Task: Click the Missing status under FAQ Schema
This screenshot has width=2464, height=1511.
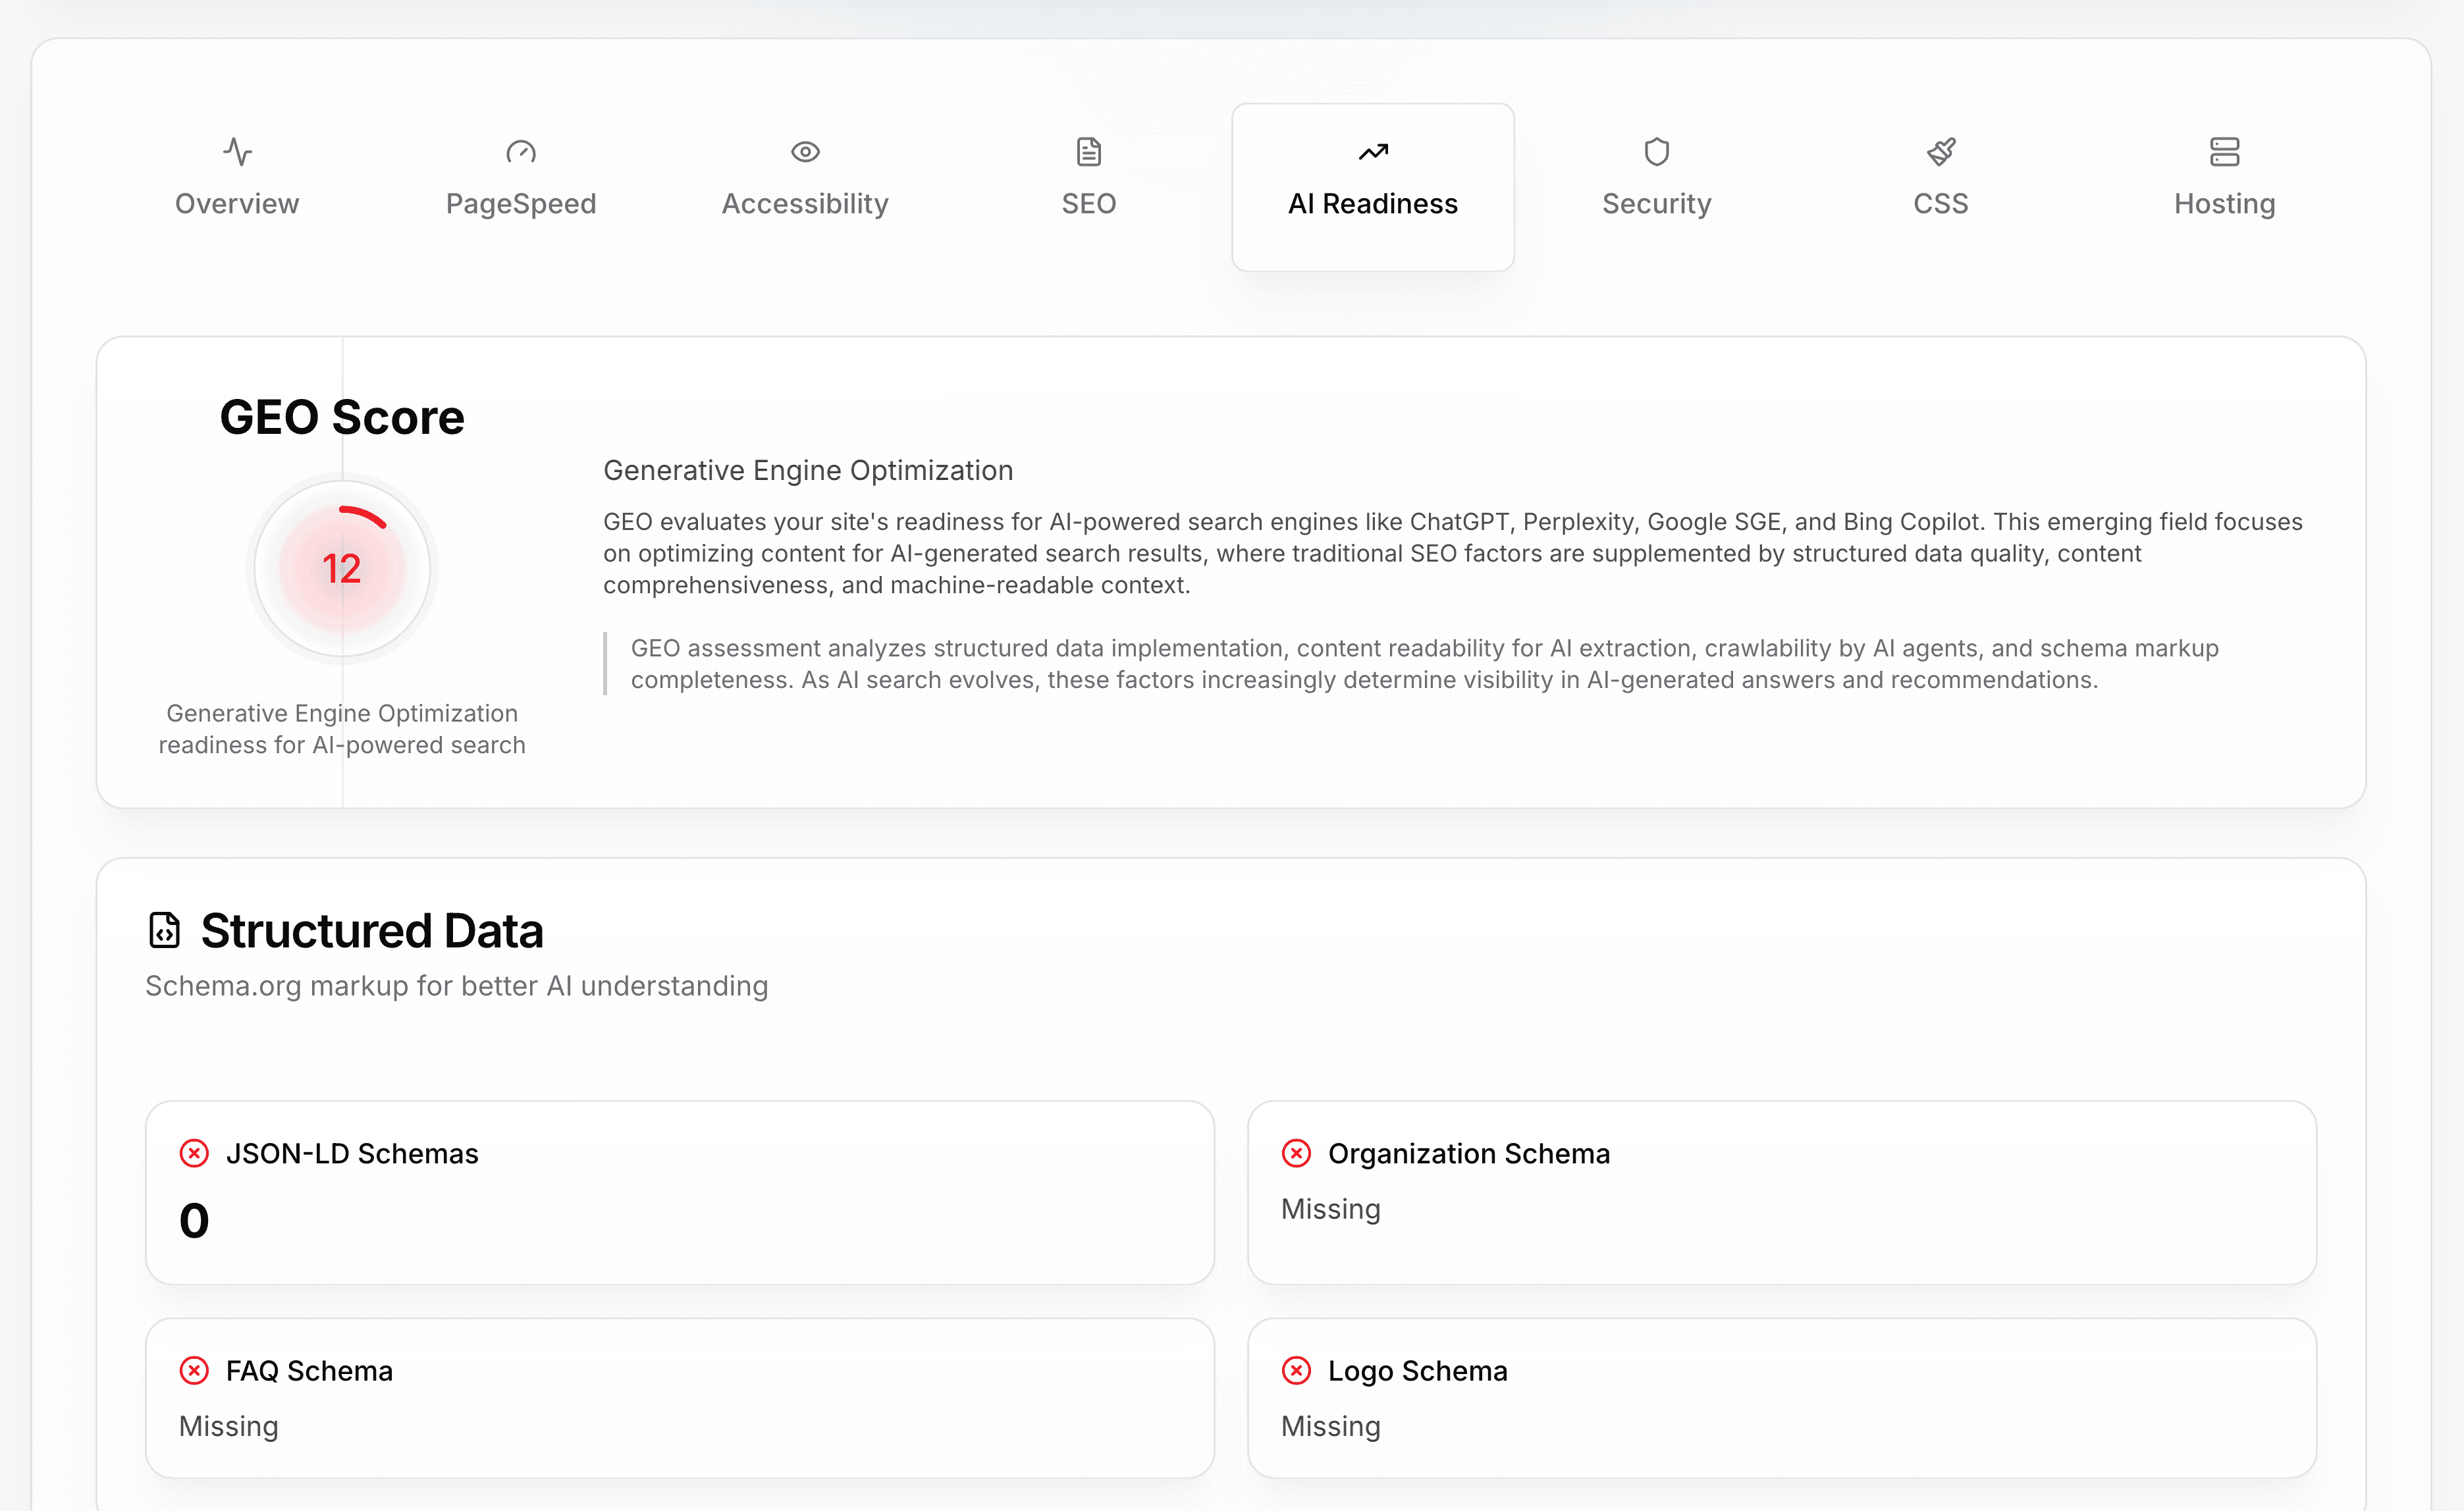Action: click(x=229, y=1426)
